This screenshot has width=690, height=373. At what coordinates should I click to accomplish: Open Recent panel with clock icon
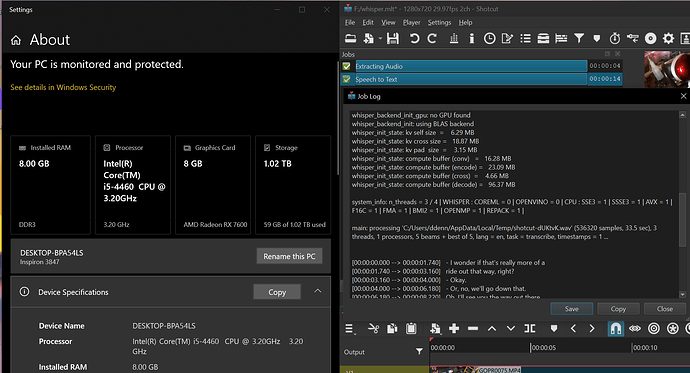pyautogui.click(x=489, y=39)
